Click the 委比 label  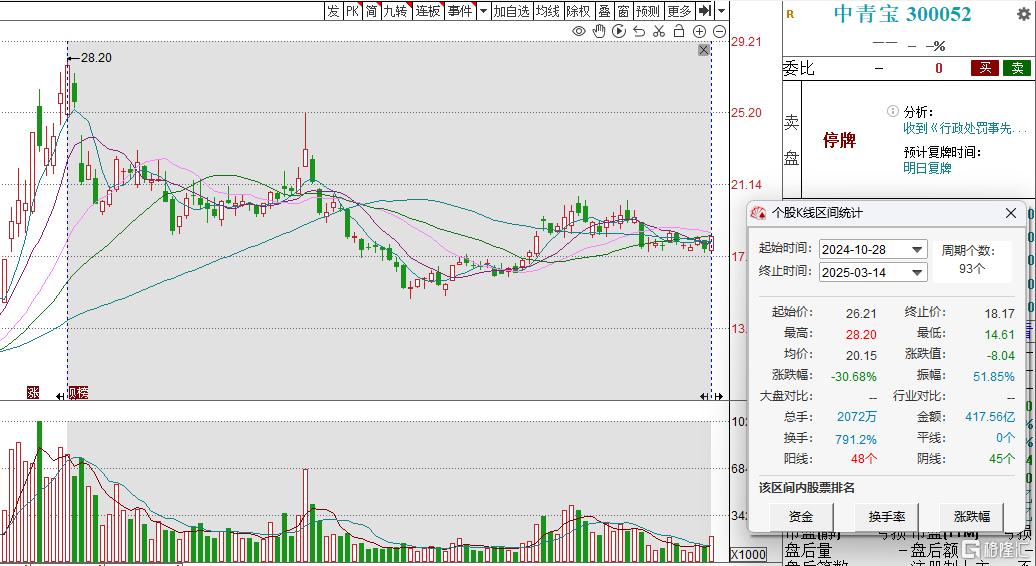[798, 68]
